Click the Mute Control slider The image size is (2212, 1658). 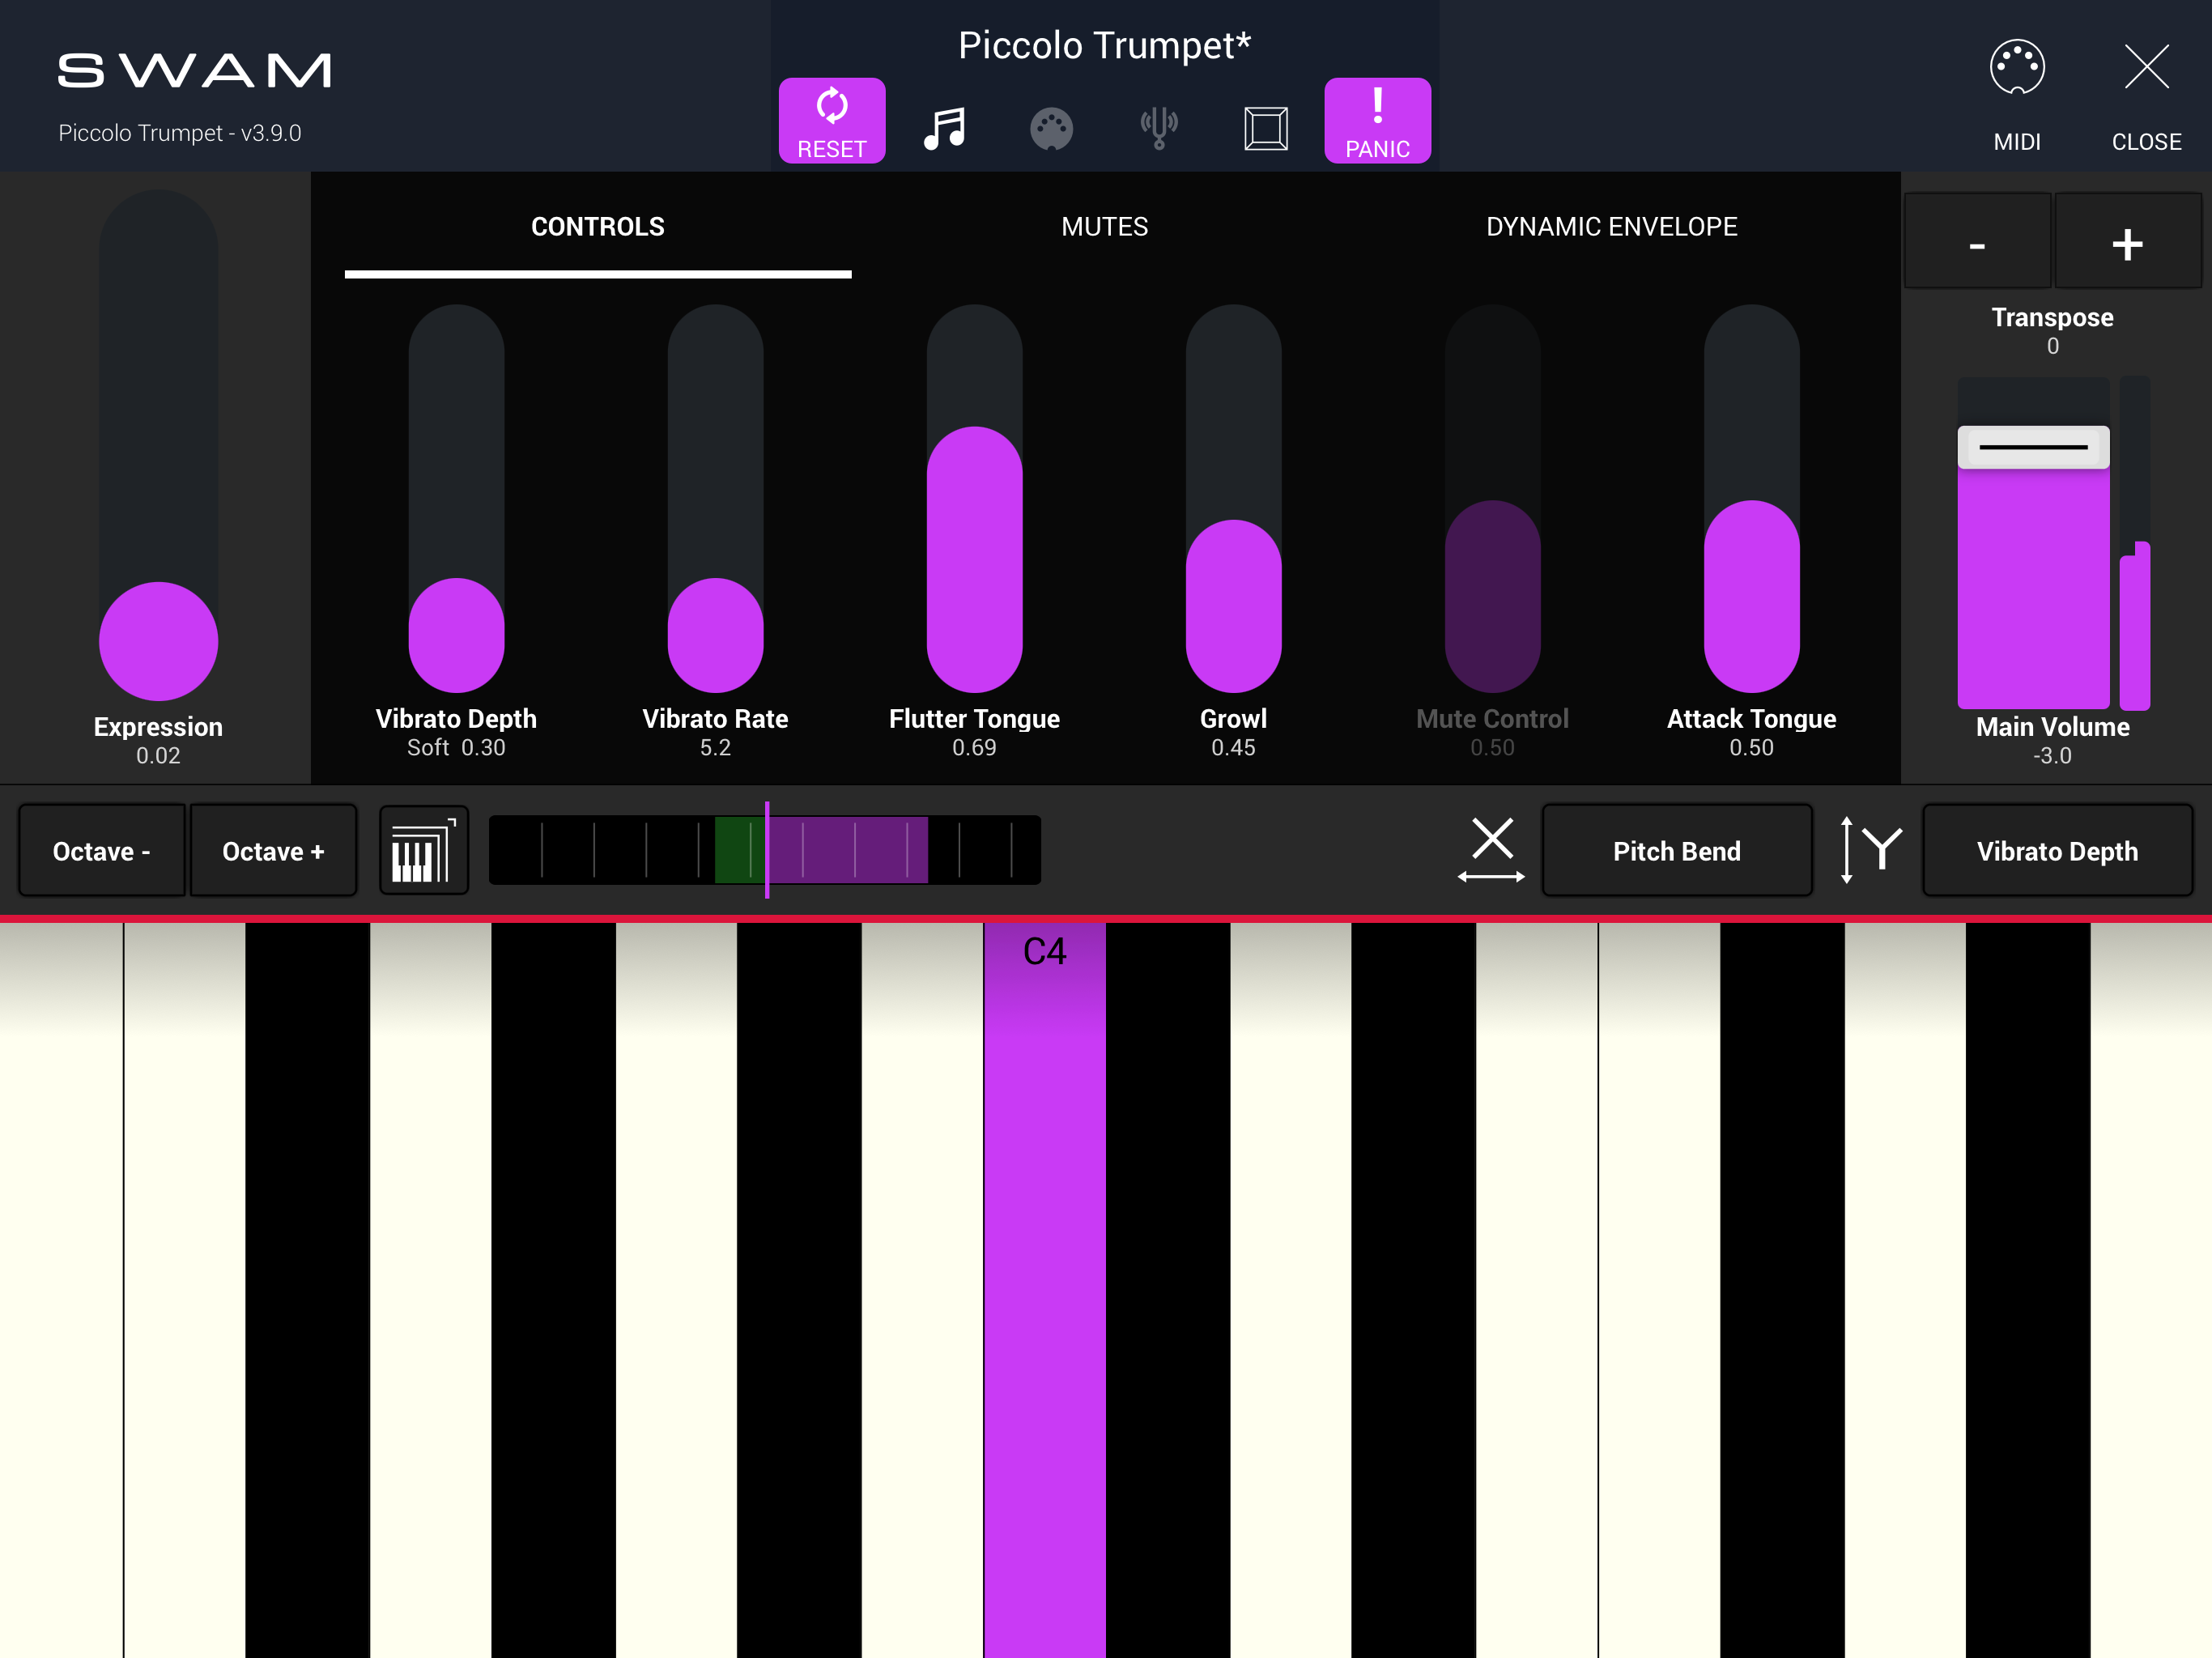coord(1492,498)
